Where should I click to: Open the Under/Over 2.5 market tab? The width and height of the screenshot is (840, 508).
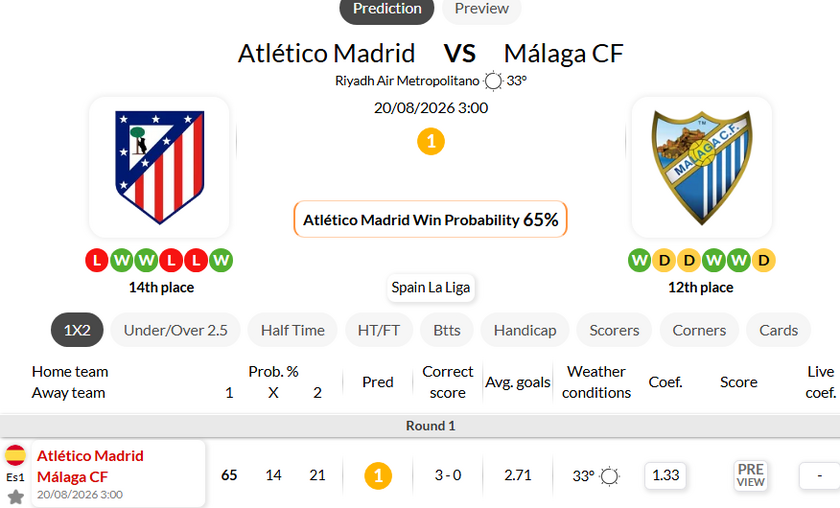(176, 330)
